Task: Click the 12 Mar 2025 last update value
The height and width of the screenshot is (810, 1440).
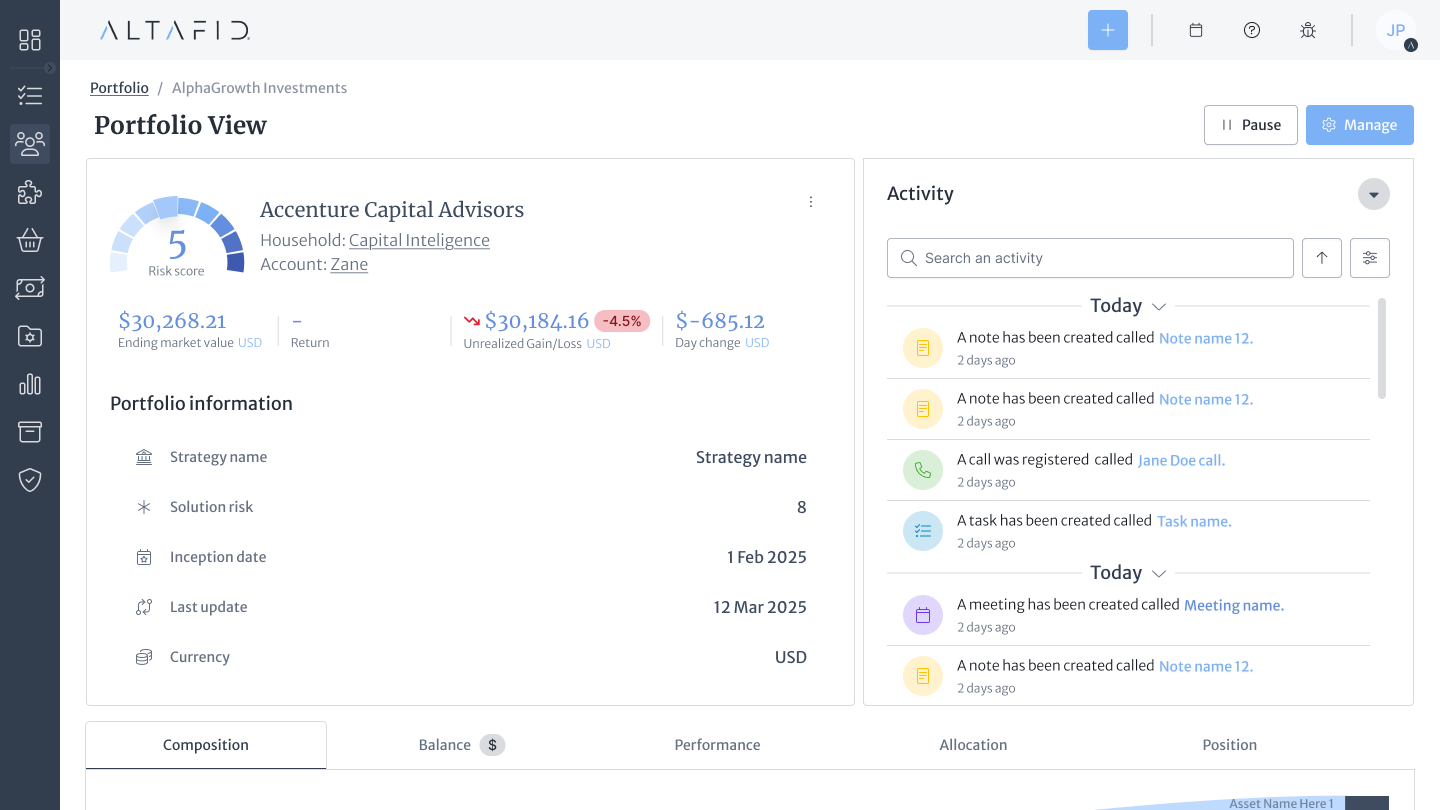Action: pyautogui.click(x=760, y=607)
